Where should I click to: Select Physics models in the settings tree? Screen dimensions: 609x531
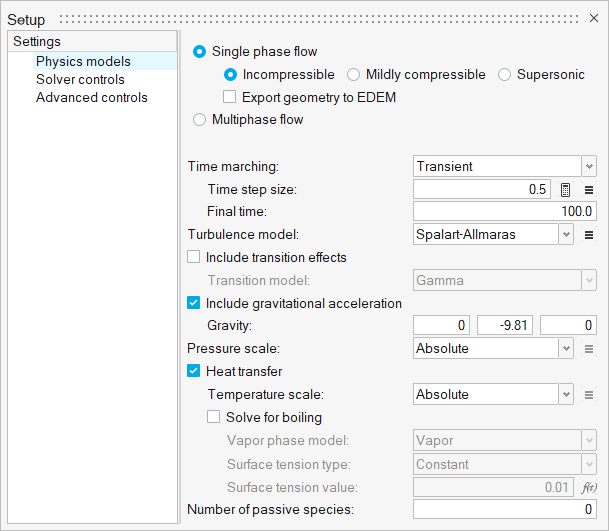point(83,62)
